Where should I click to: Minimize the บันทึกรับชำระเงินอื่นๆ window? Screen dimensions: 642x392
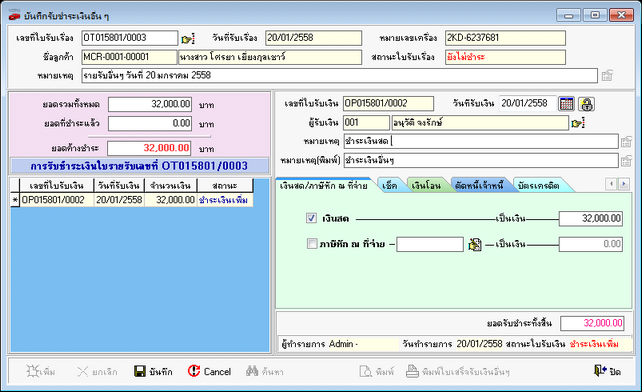(568, 16)
